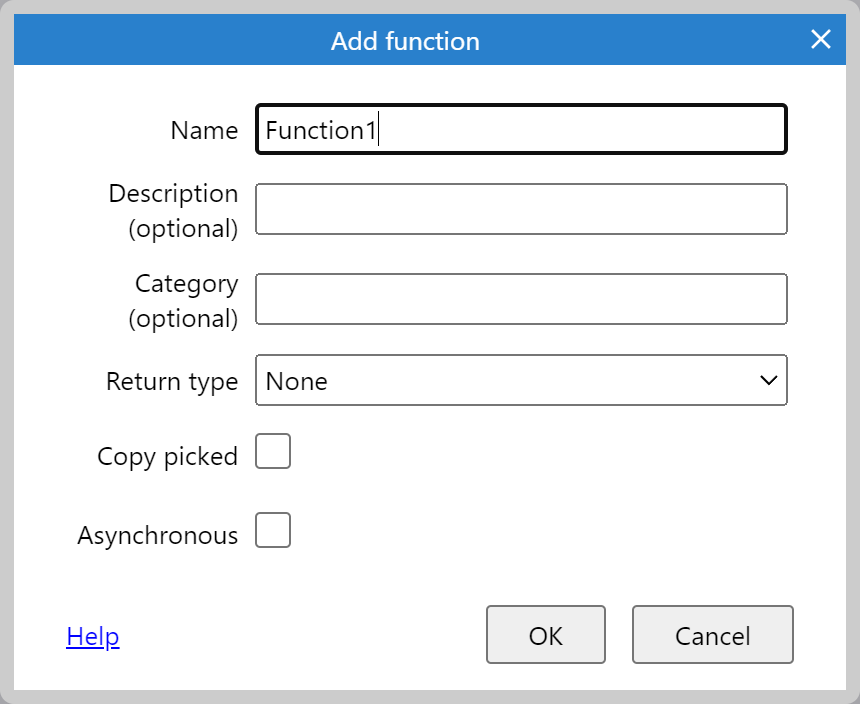
Task: Click the Description field
Action: (x=520, y=208)
